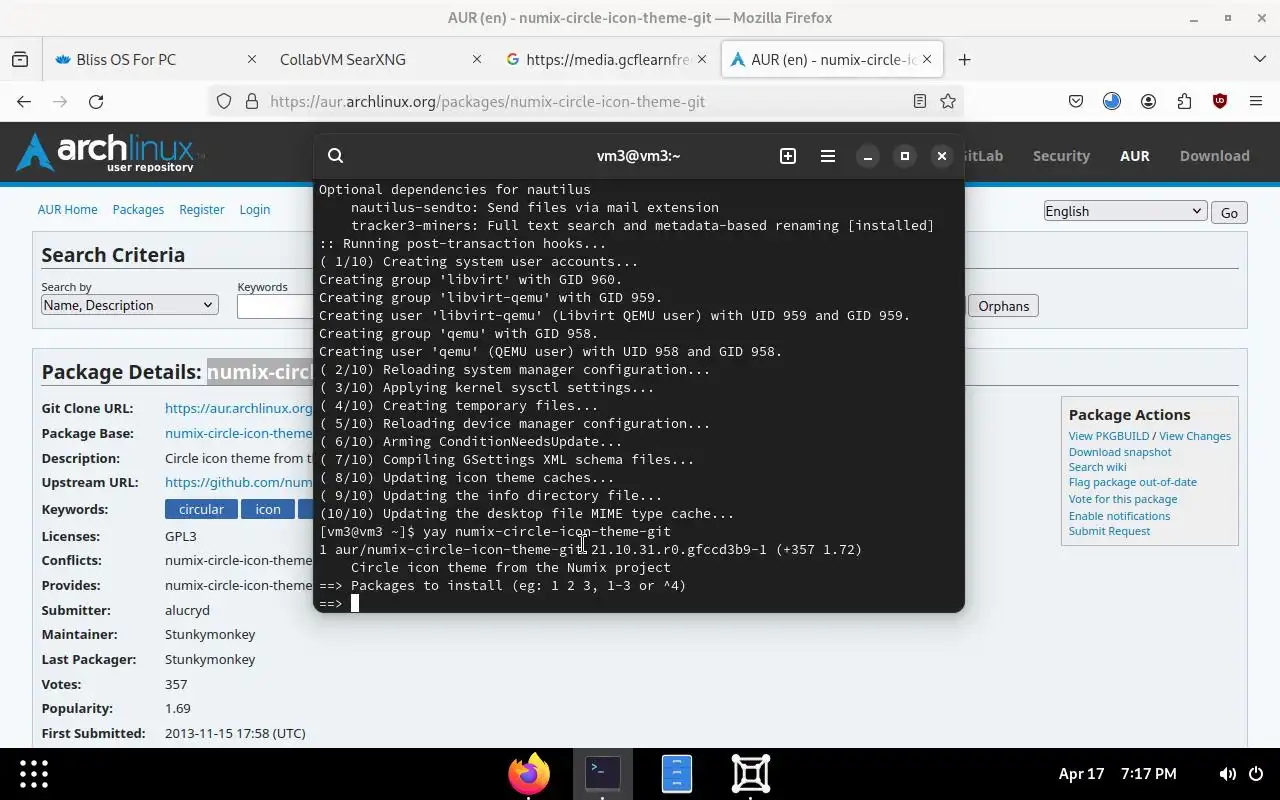Image resolution: width=1280 pixels, height=800 pixels.
Task: Open Search wiki link
Action: (x=1097, y=467)
